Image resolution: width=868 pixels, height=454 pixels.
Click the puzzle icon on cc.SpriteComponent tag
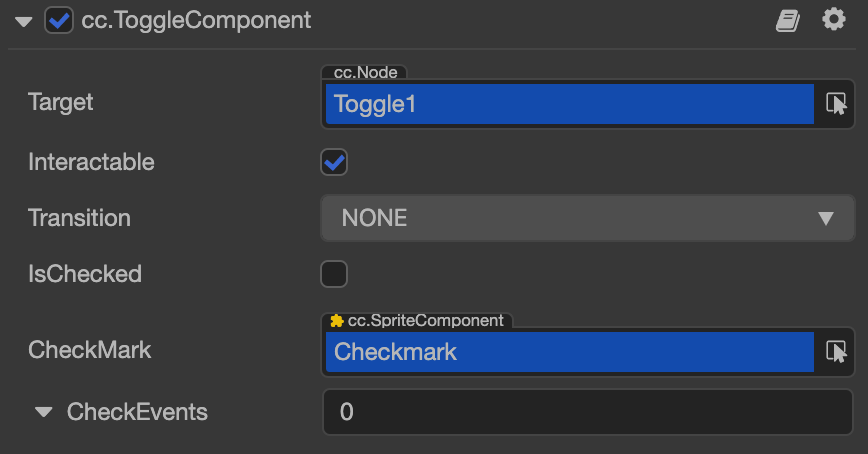coord(336,321)
